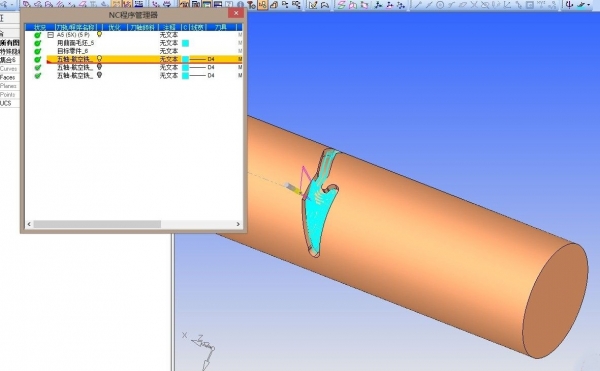Select the highlighted 五轴-航空铣 toolpath name
600x371 pixels.
click(x=75, y=59)
